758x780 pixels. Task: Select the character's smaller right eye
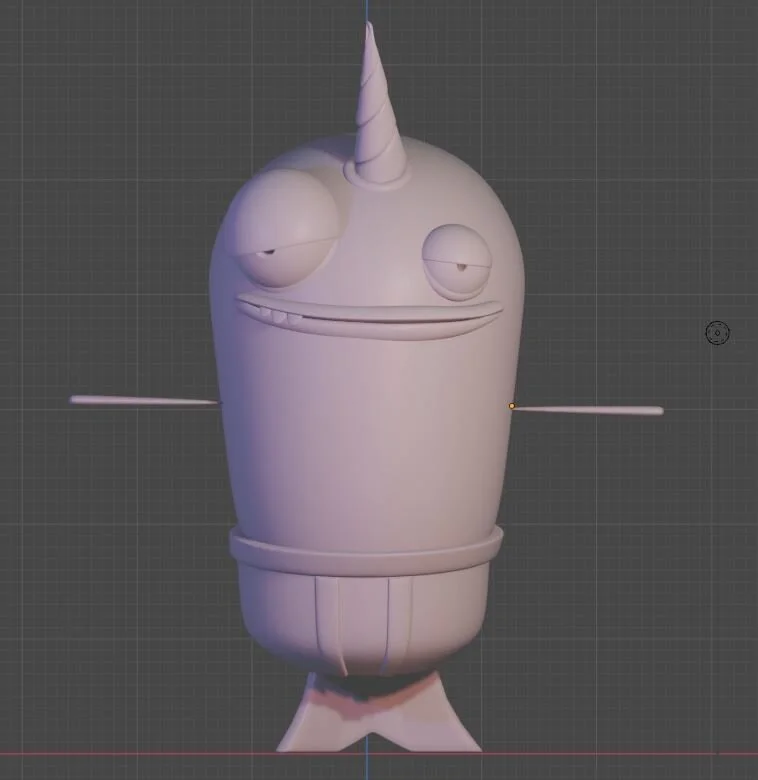tap(456, 262)
